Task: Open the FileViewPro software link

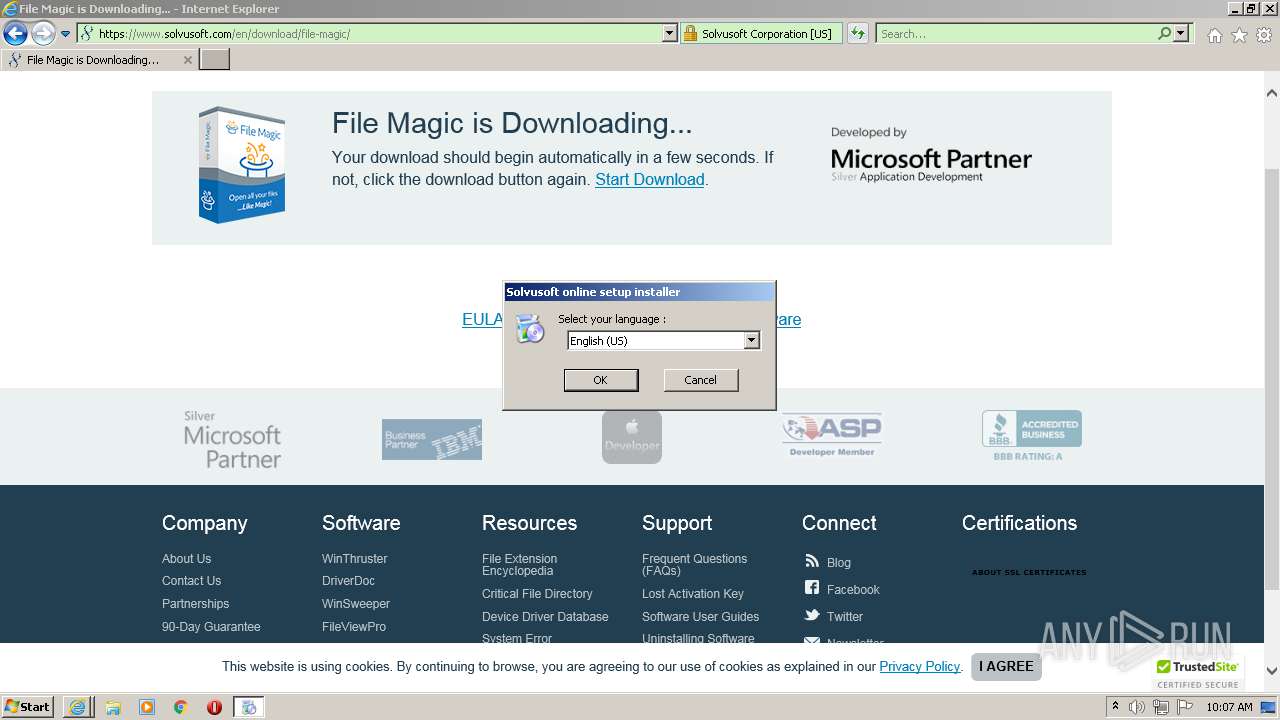Action: 354,627
